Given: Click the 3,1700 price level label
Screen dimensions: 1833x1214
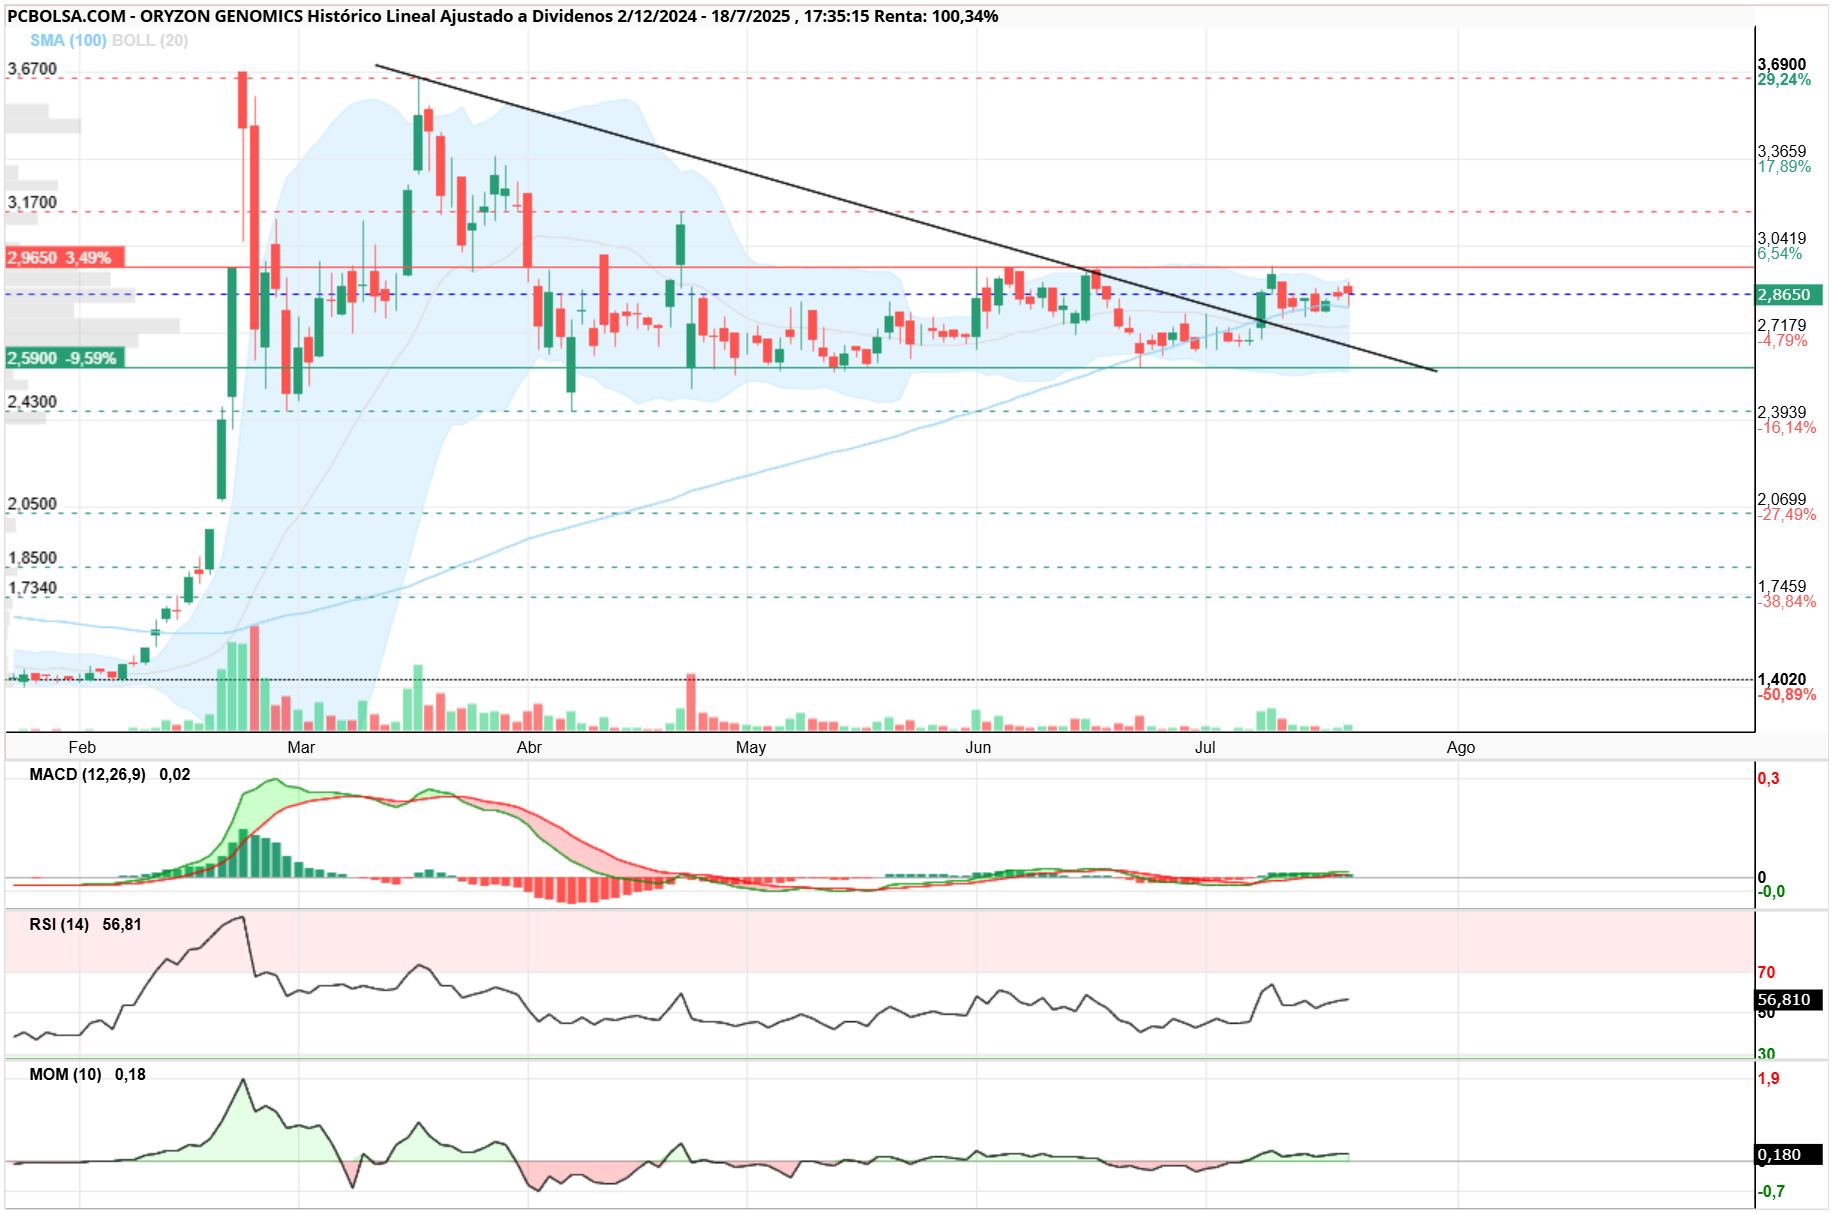Looking at the screenshot, I should [32, 202].
